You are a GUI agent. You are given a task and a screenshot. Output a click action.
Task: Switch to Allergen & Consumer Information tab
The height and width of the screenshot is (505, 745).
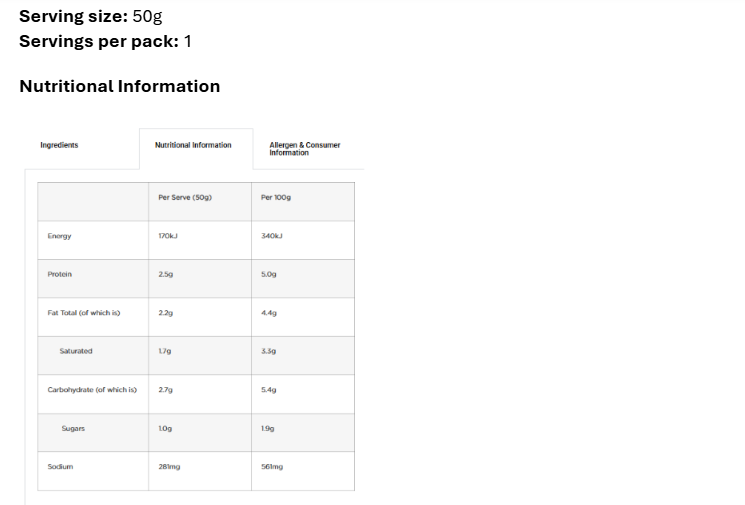point(305,148)
